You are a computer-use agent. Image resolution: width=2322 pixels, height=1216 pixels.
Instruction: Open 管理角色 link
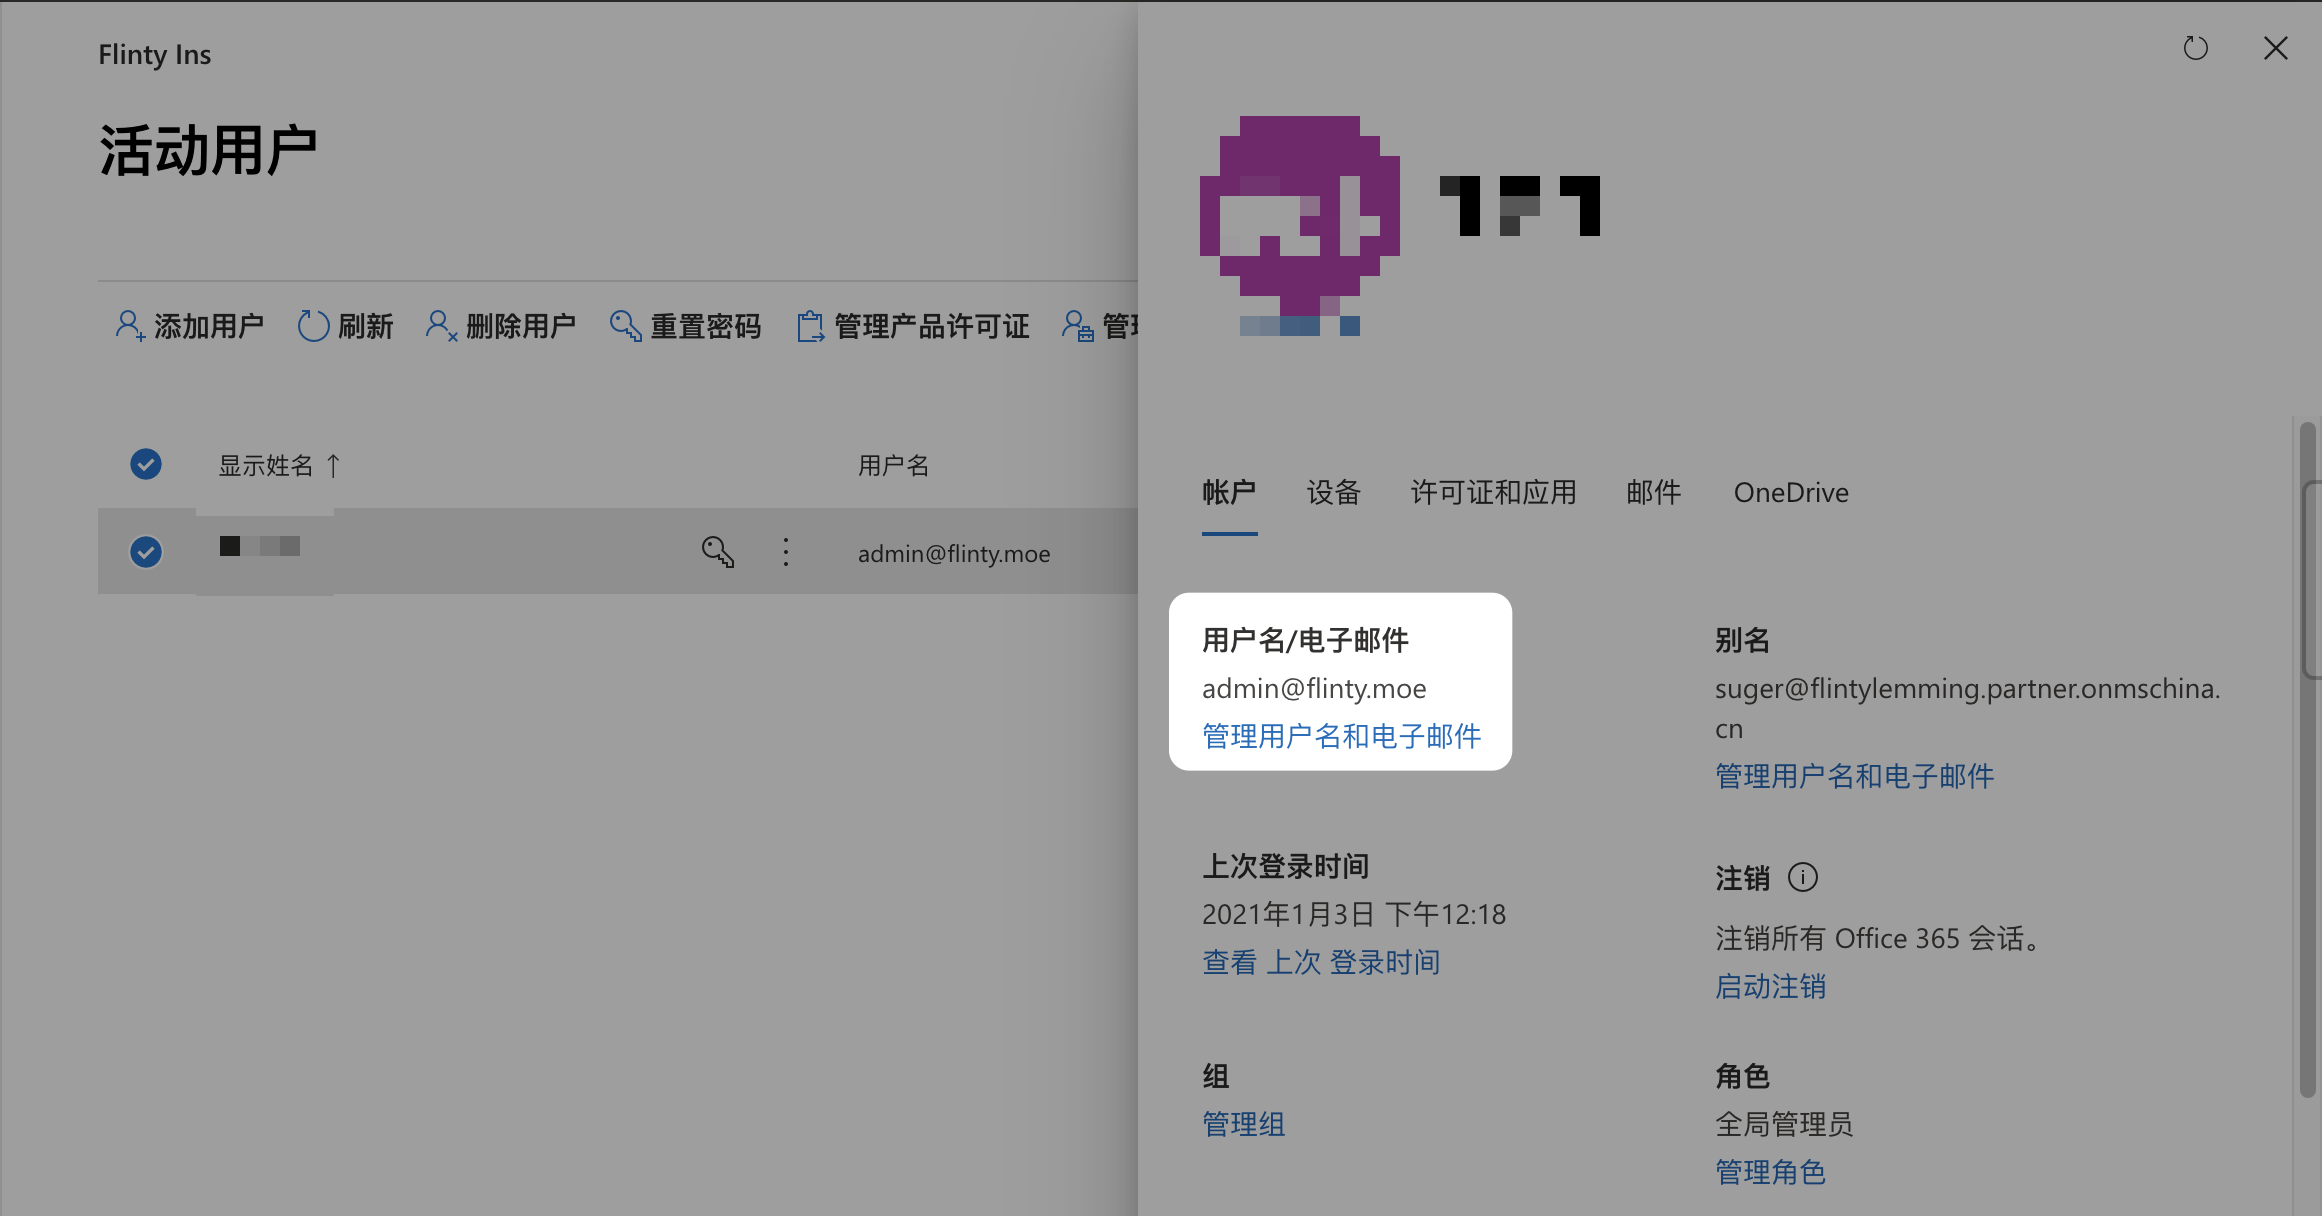tap(1770, 1172)
